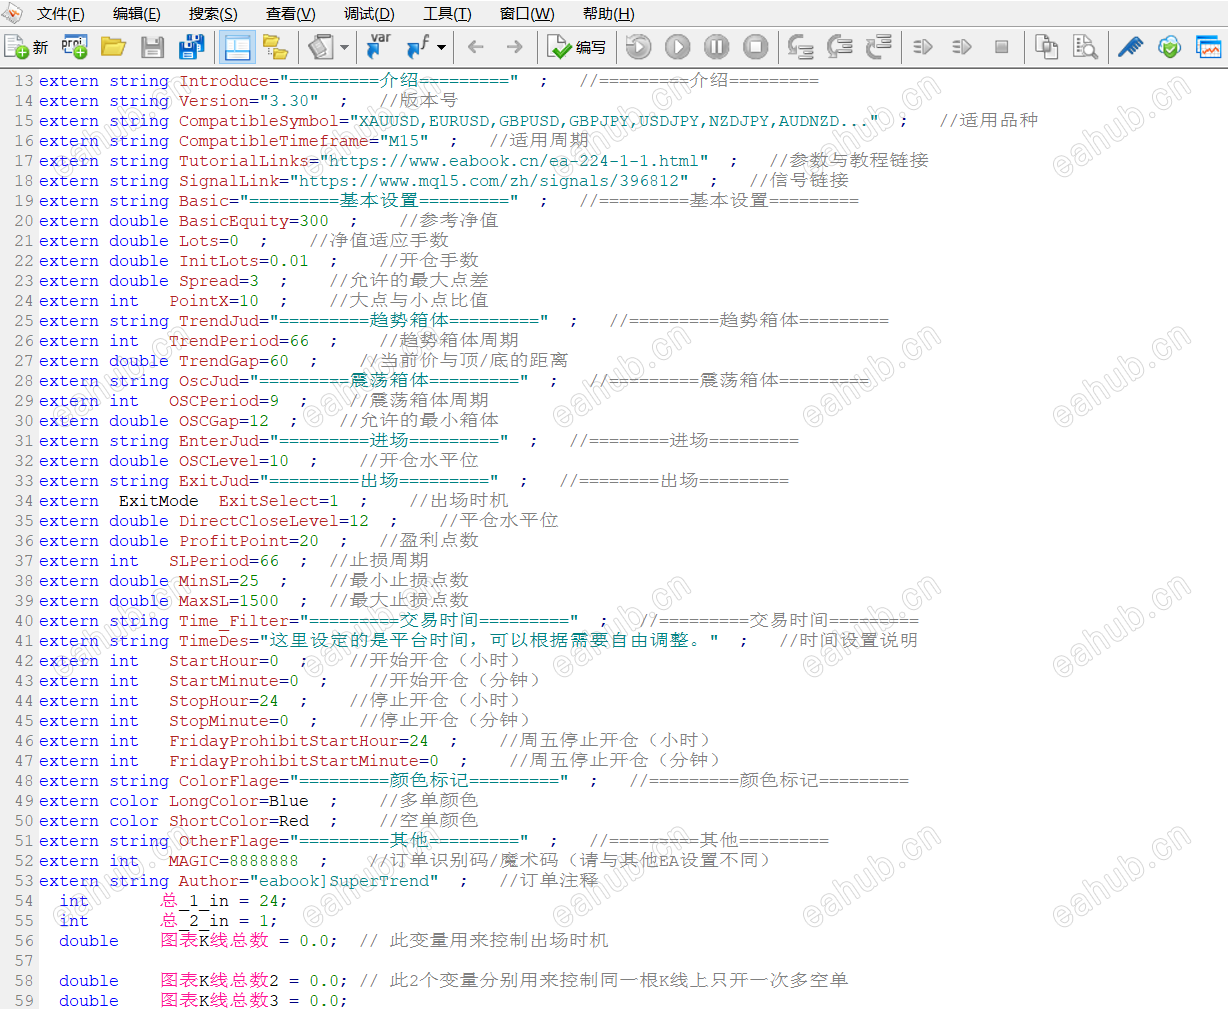The height and width of the screenshot is (1009, 1228).
Task: Stop the debugger
Action: (756, 47)
